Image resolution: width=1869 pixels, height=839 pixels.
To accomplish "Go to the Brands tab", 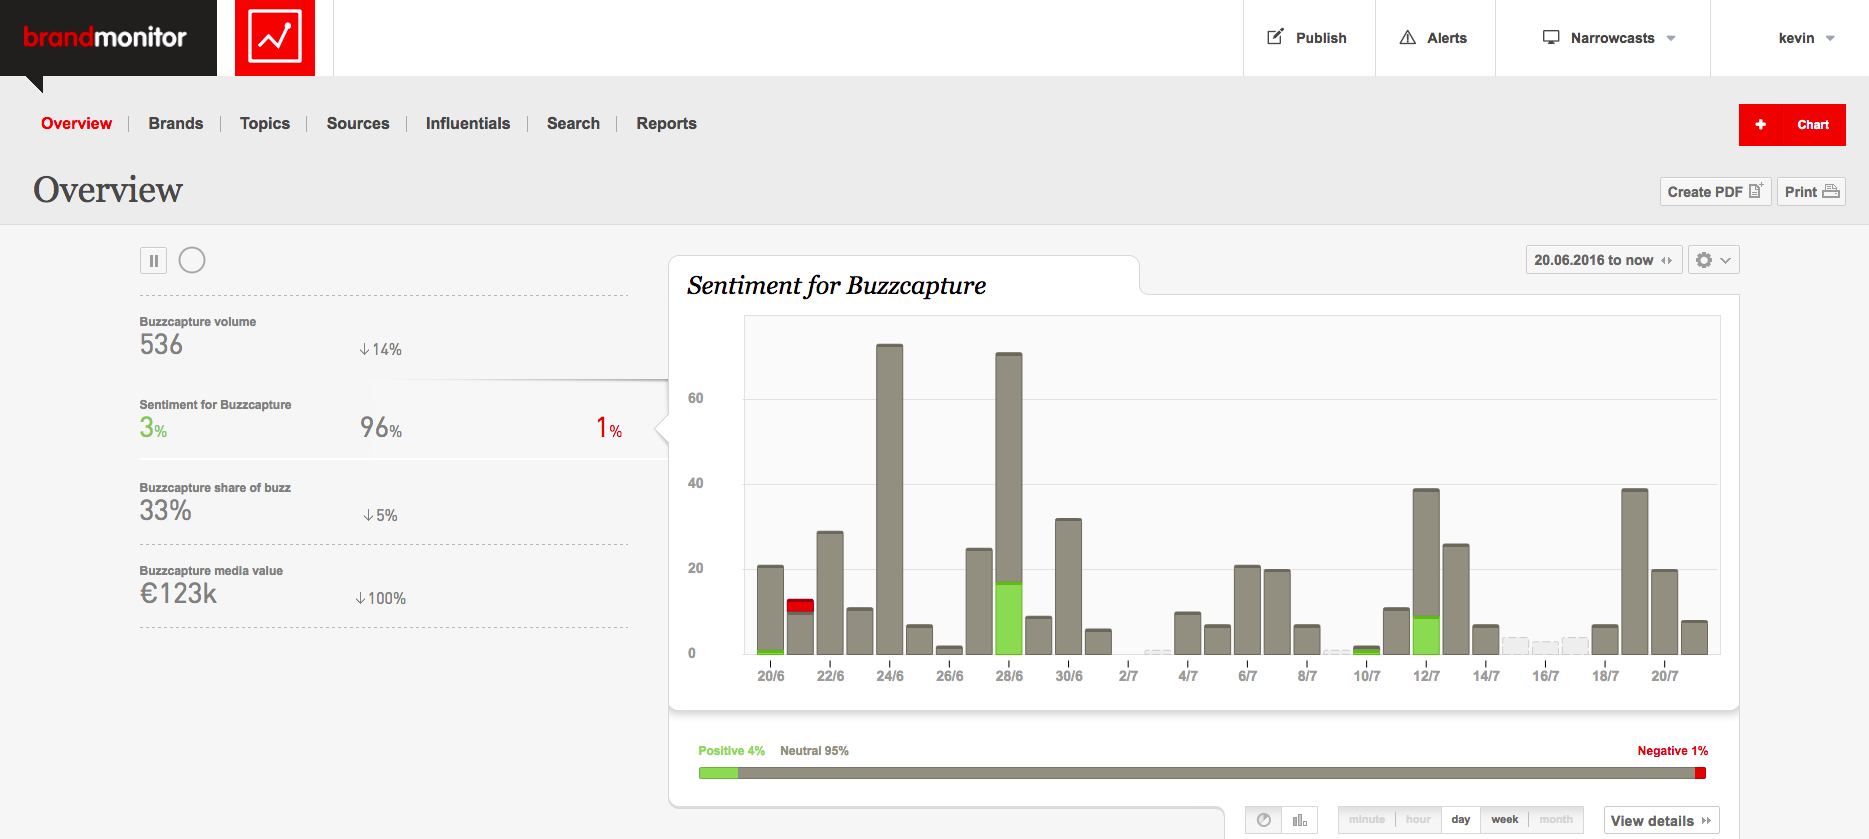I will [x=176, y=123].
